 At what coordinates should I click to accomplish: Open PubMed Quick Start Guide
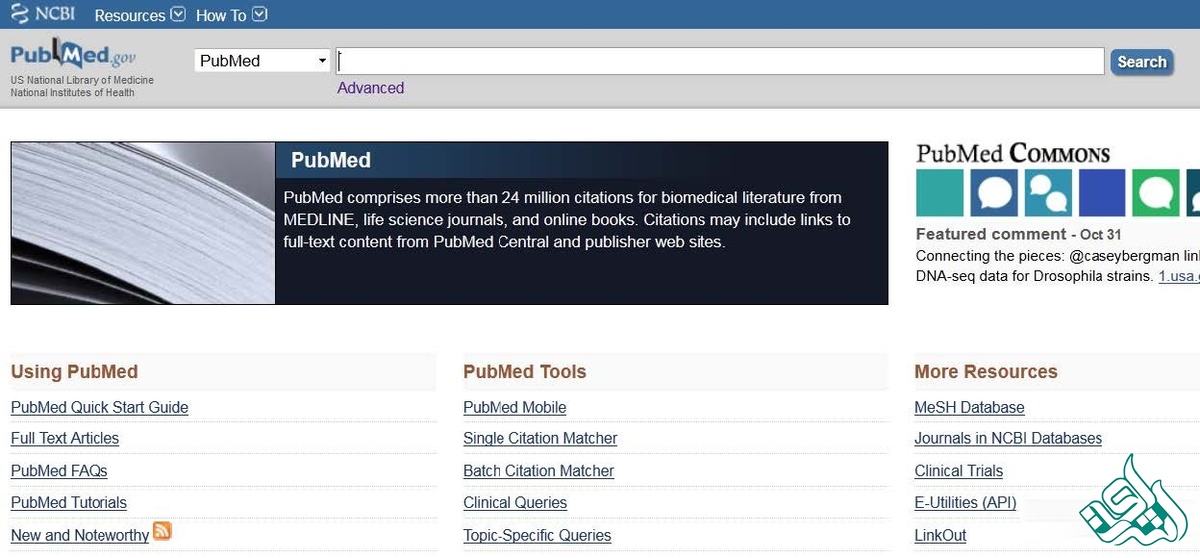tap(99, 407)
